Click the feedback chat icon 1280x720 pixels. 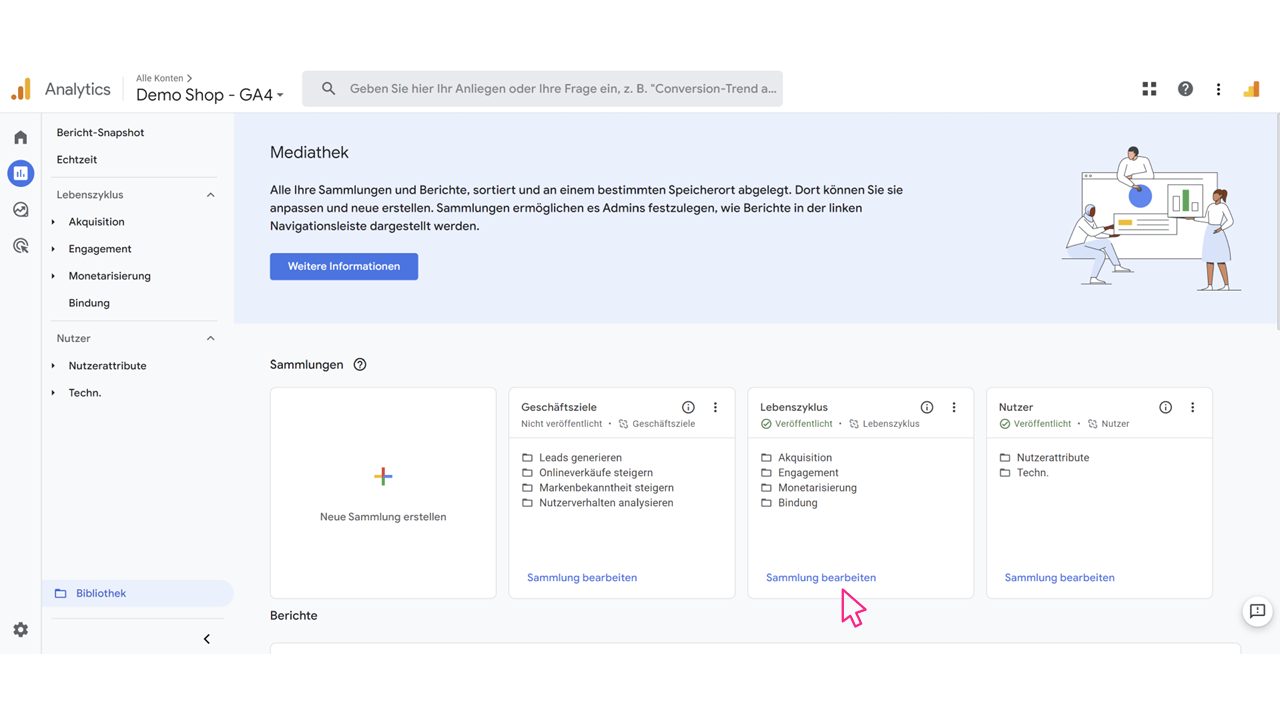click(x=1257, y=611)
